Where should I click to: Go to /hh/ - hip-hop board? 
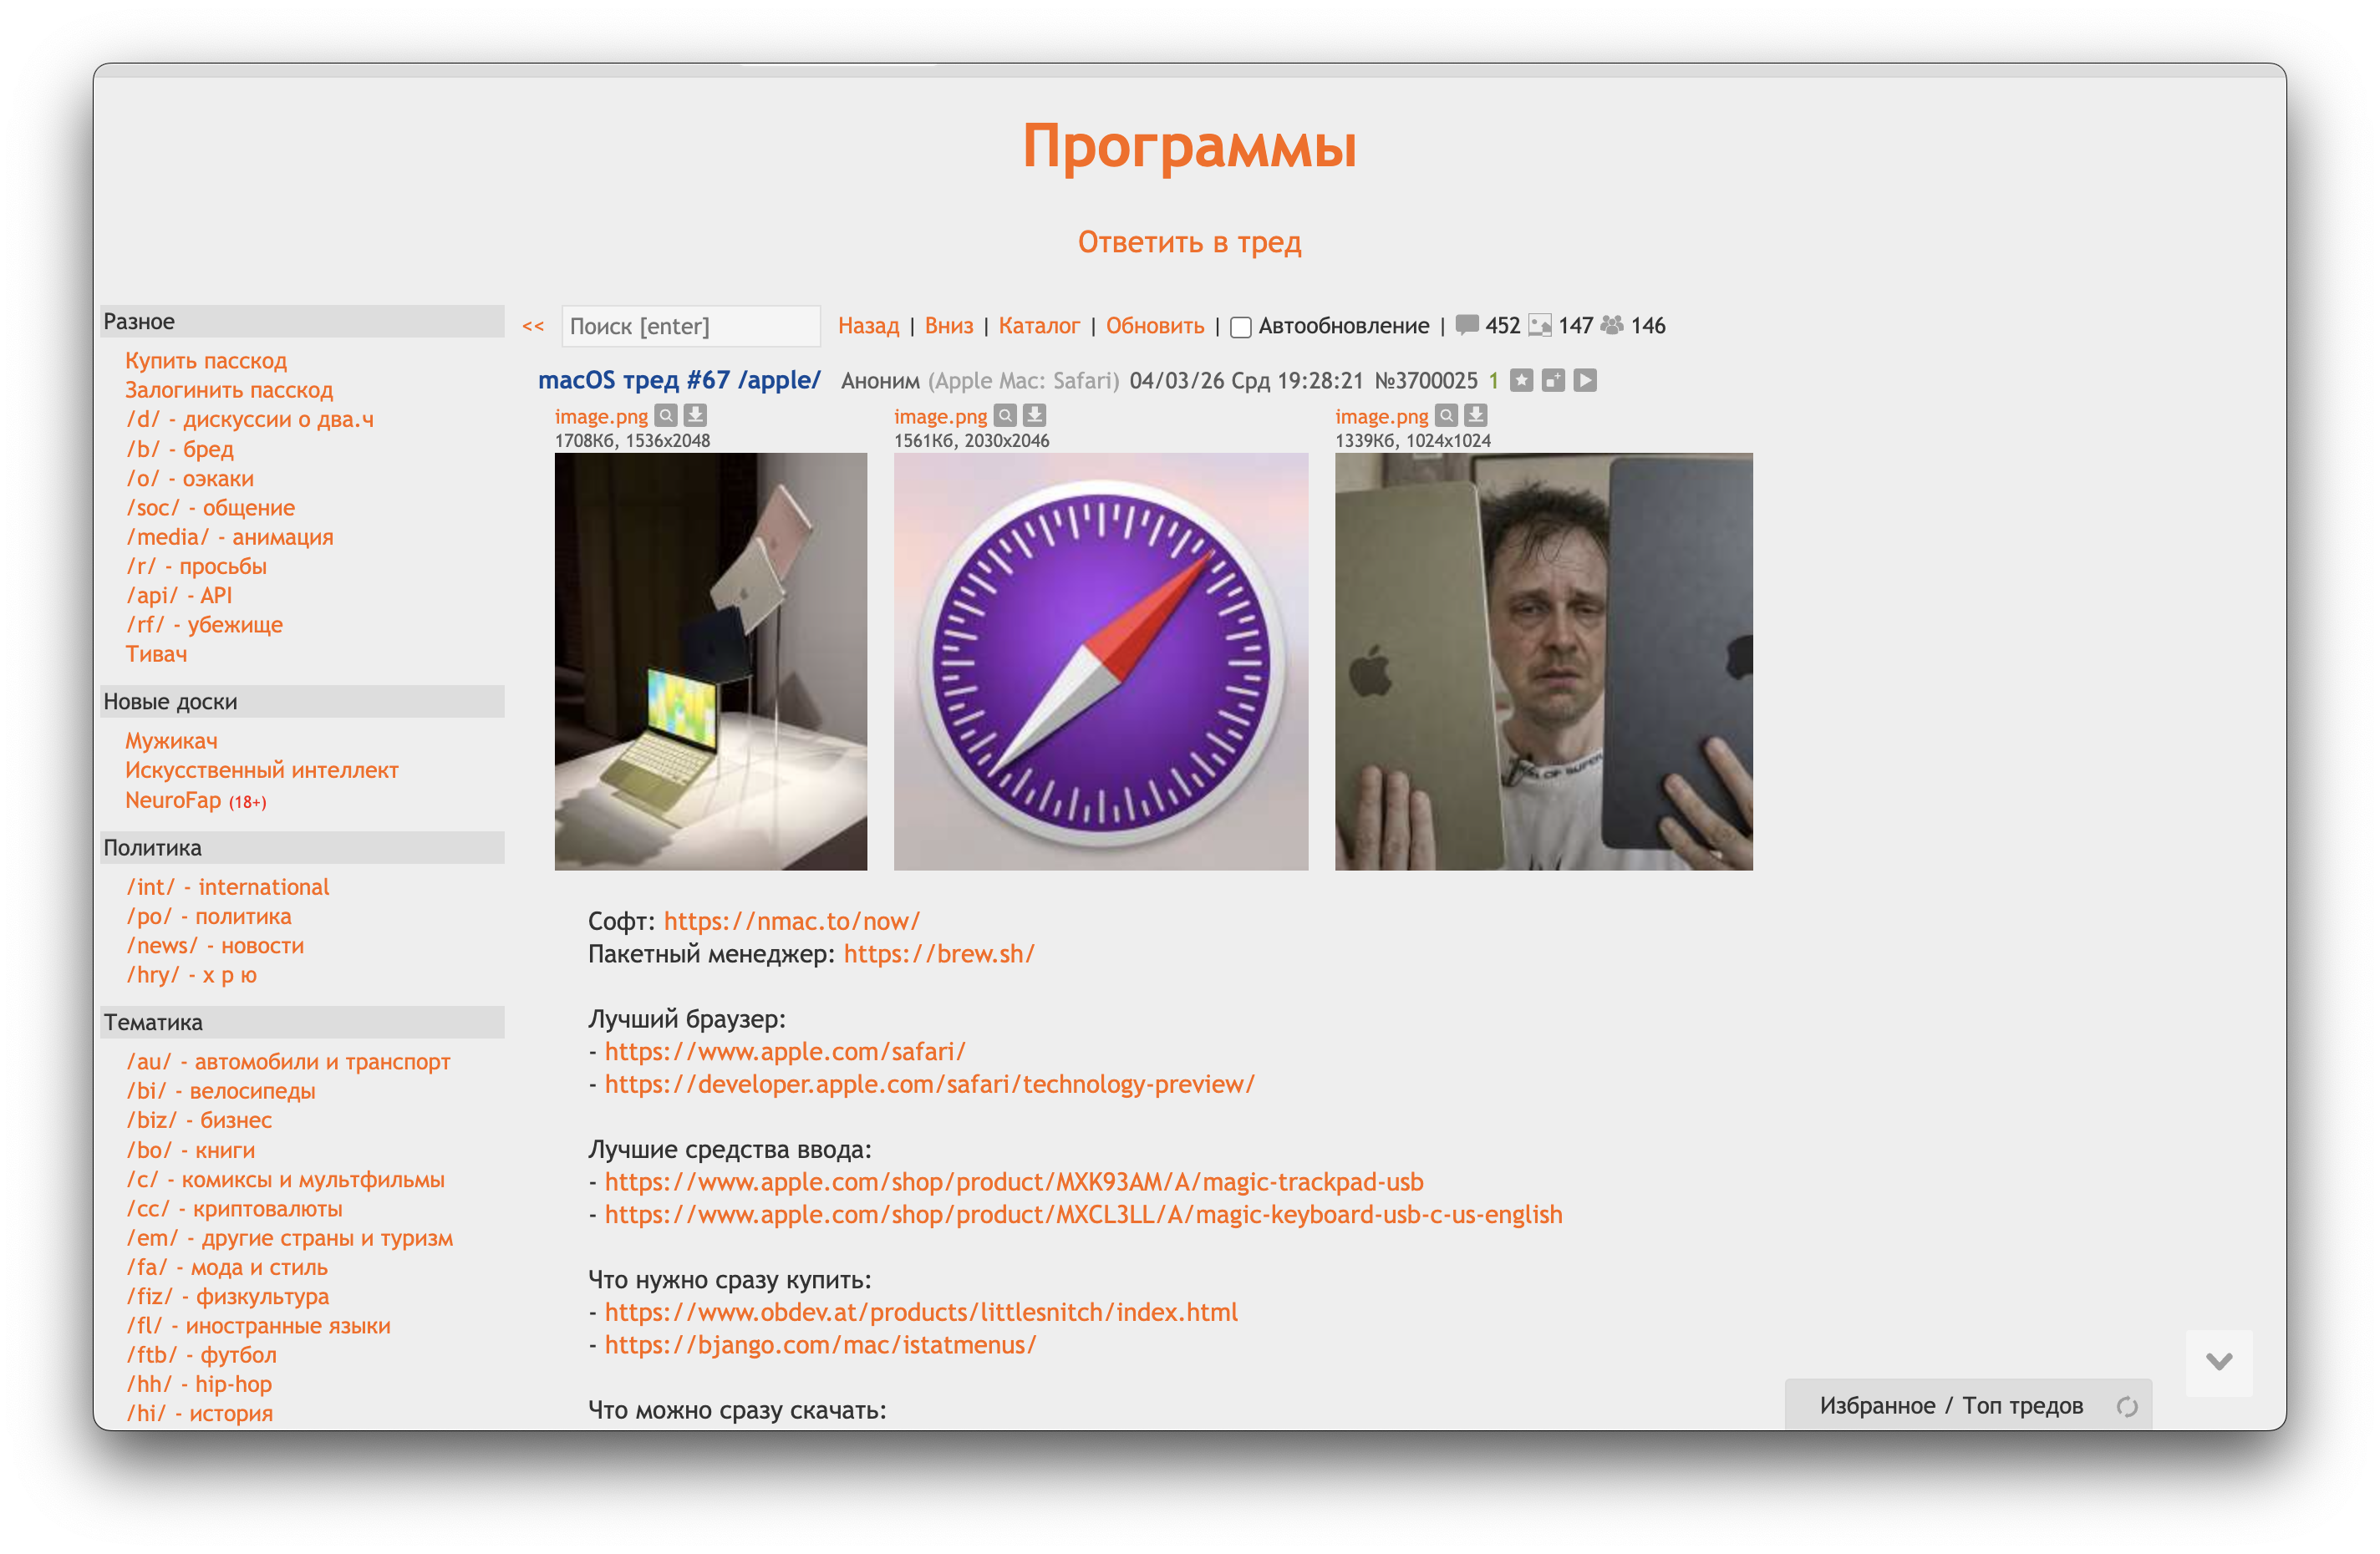point(198,1384)
